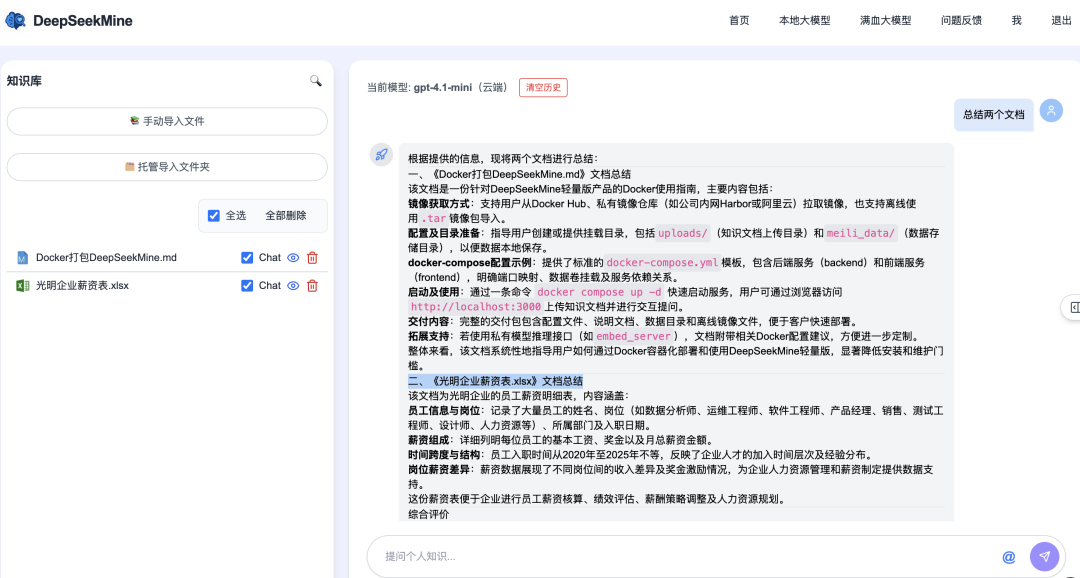Preview Docker打包DeepSeekMine.md with eye icon
The height and width of the screenshot is (578, 1080).
(293, 258)
